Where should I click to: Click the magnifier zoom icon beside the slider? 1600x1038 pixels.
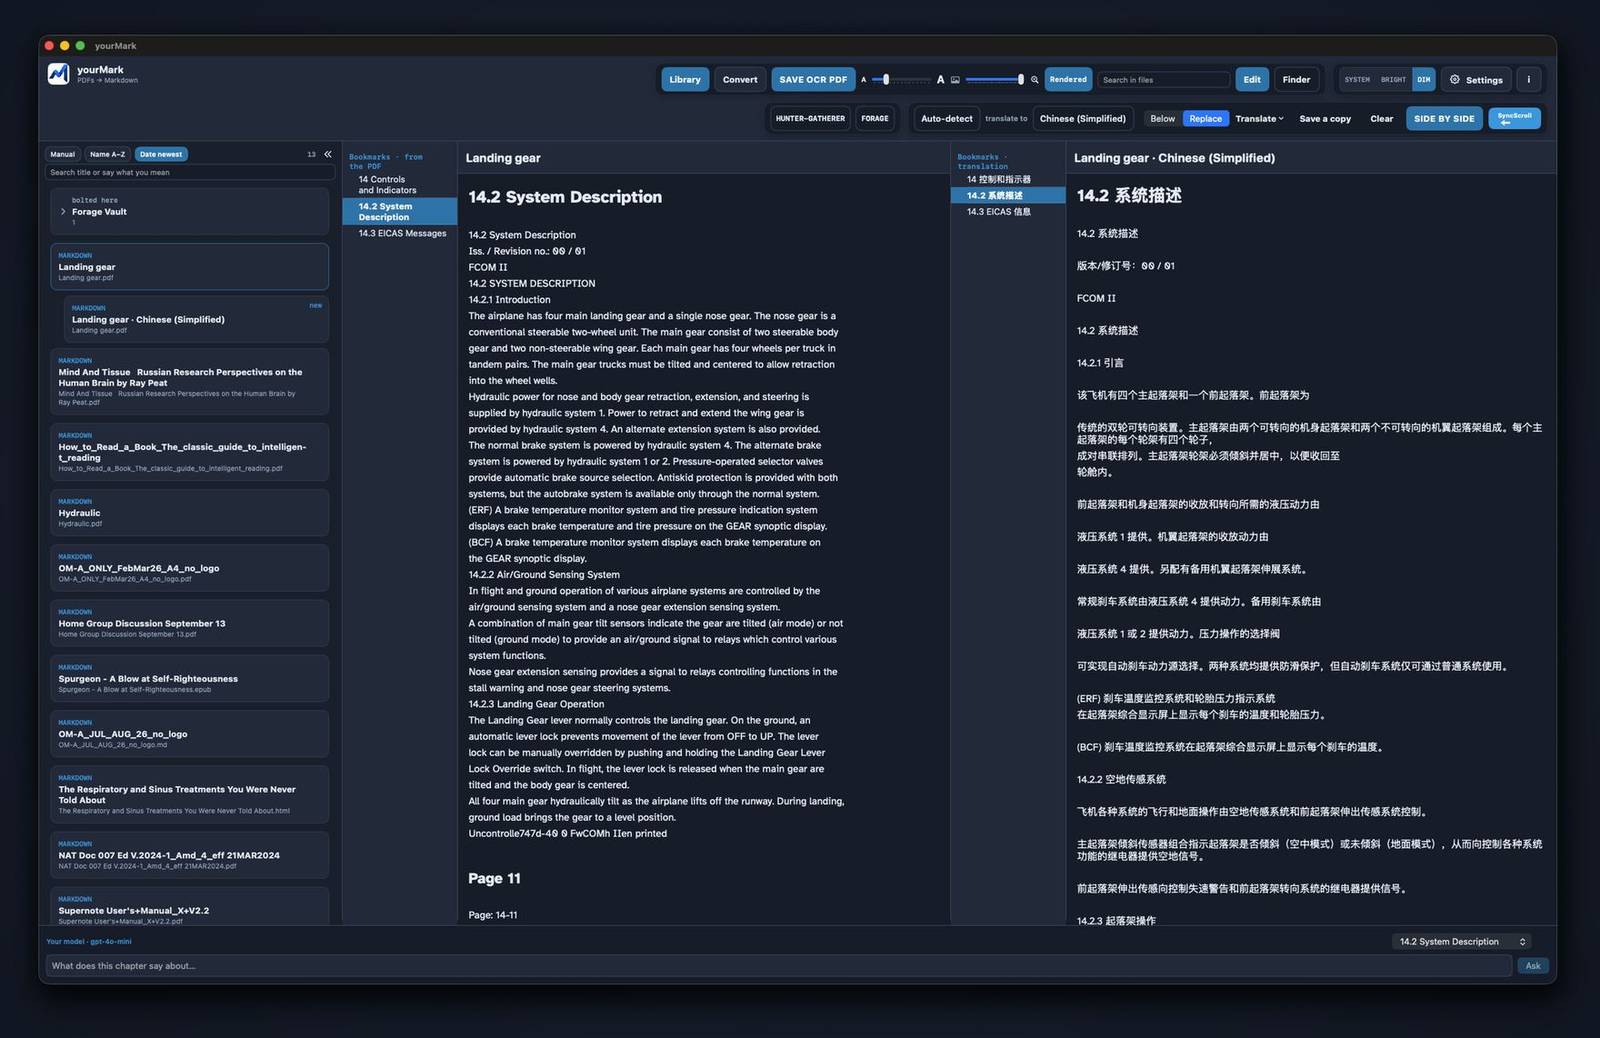tap(1035, 80)
